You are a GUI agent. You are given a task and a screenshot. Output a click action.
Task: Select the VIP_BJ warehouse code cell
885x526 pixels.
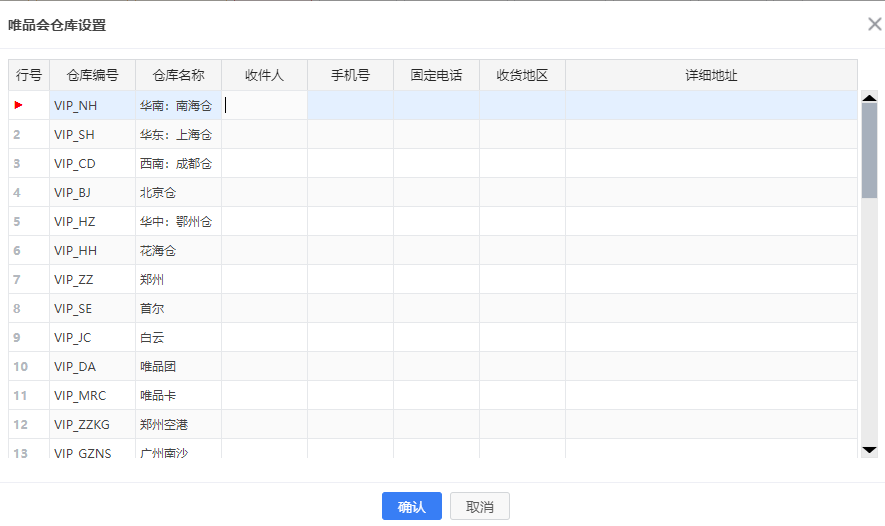[x=93, y=192]
